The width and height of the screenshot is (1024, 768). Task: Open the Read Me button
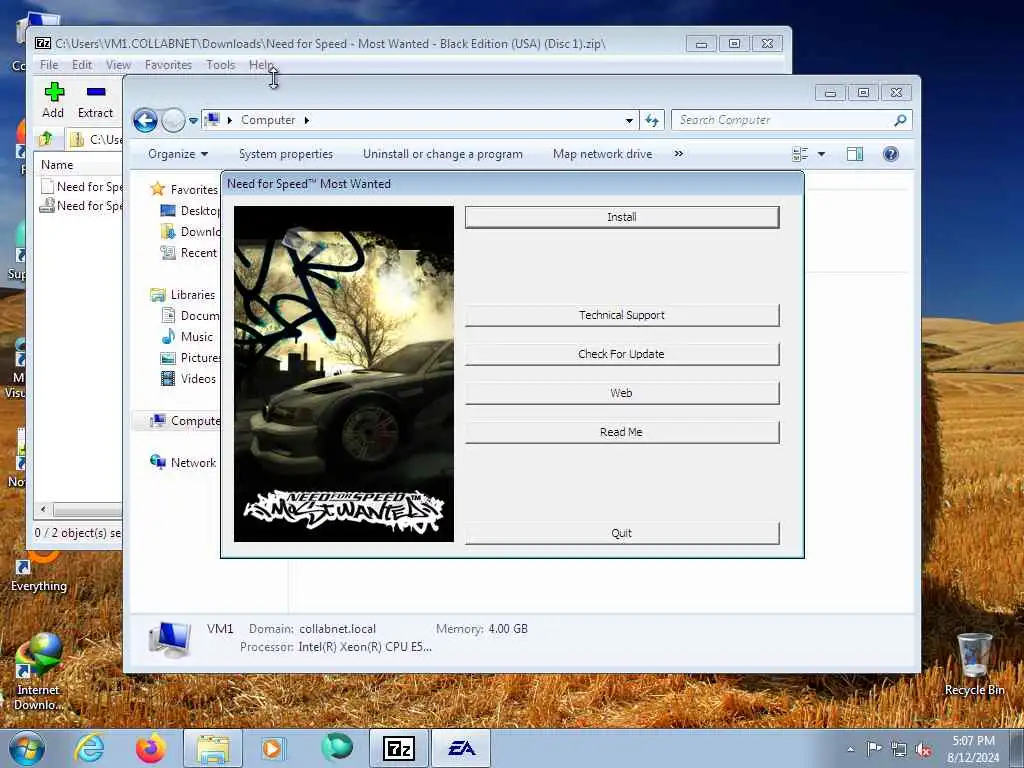coord(622,432)
